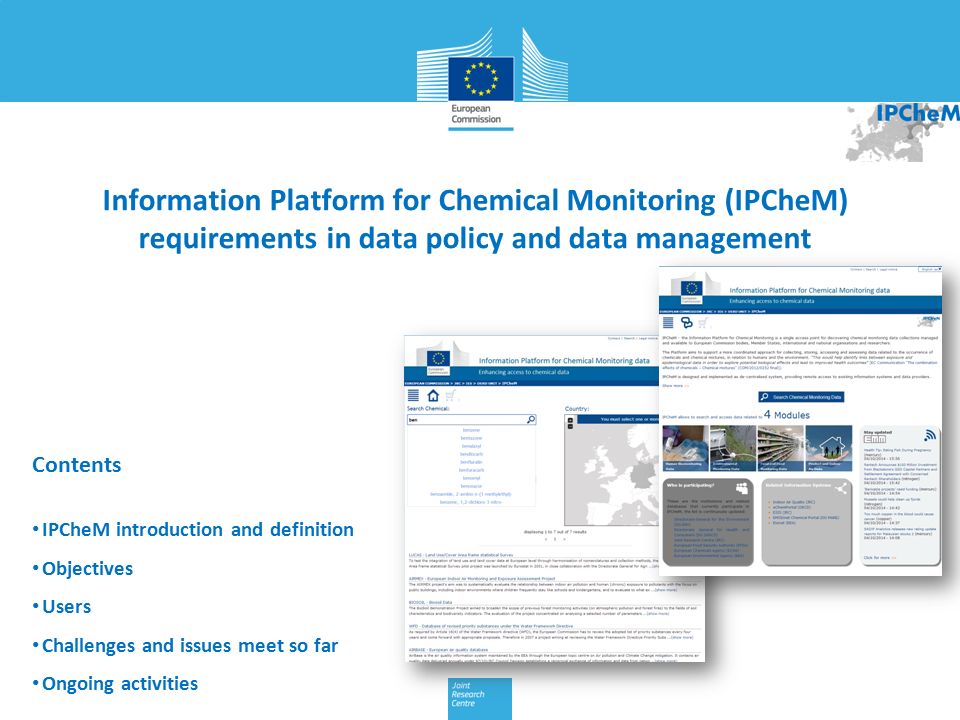The height and width of the screenshot is (720, 960).
Task: Open the AIRBASE European air quality link
Action: 448,650
